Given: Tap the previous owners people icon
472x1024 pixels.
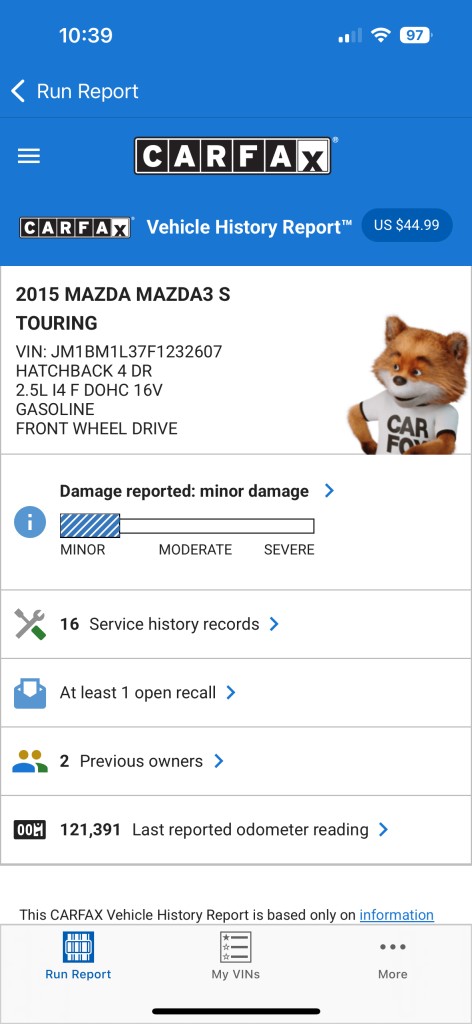Looking at the screenshot, I should point(30,761).
